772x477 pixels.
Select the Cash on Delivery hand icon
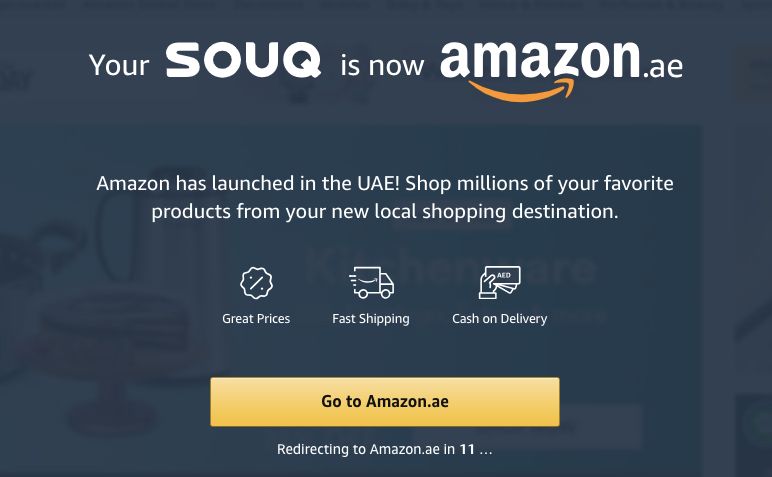click(x=499, y=282)
